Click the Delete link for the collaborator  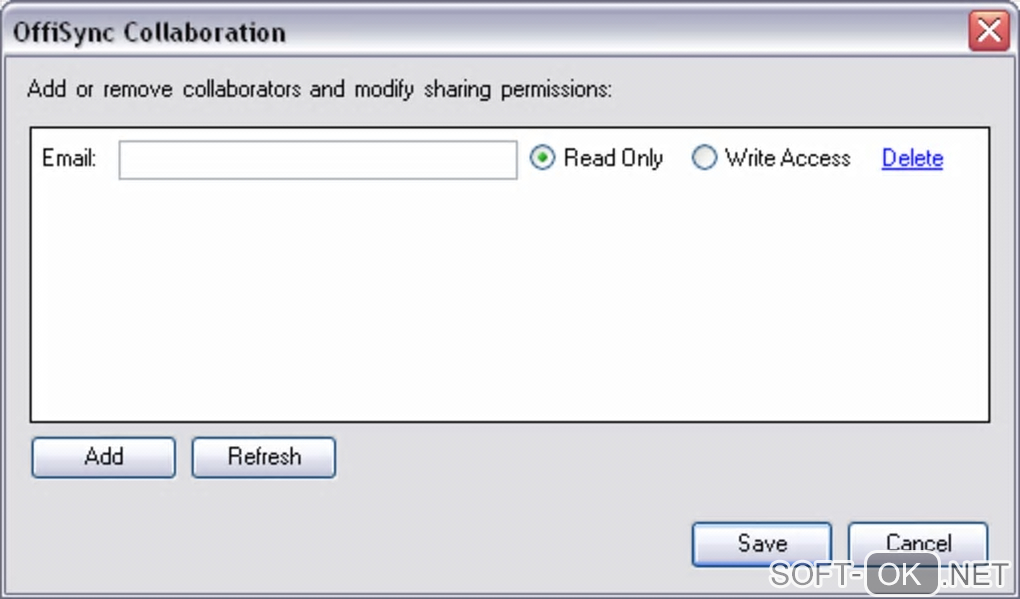[912, 158]
